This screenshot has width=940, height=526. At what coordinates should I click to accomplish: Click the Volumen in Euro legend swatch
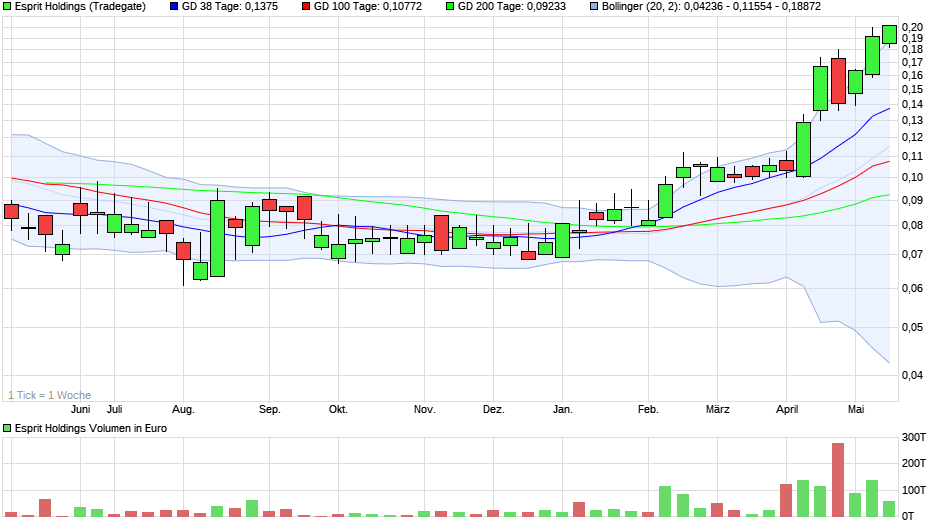pos(7,428)
